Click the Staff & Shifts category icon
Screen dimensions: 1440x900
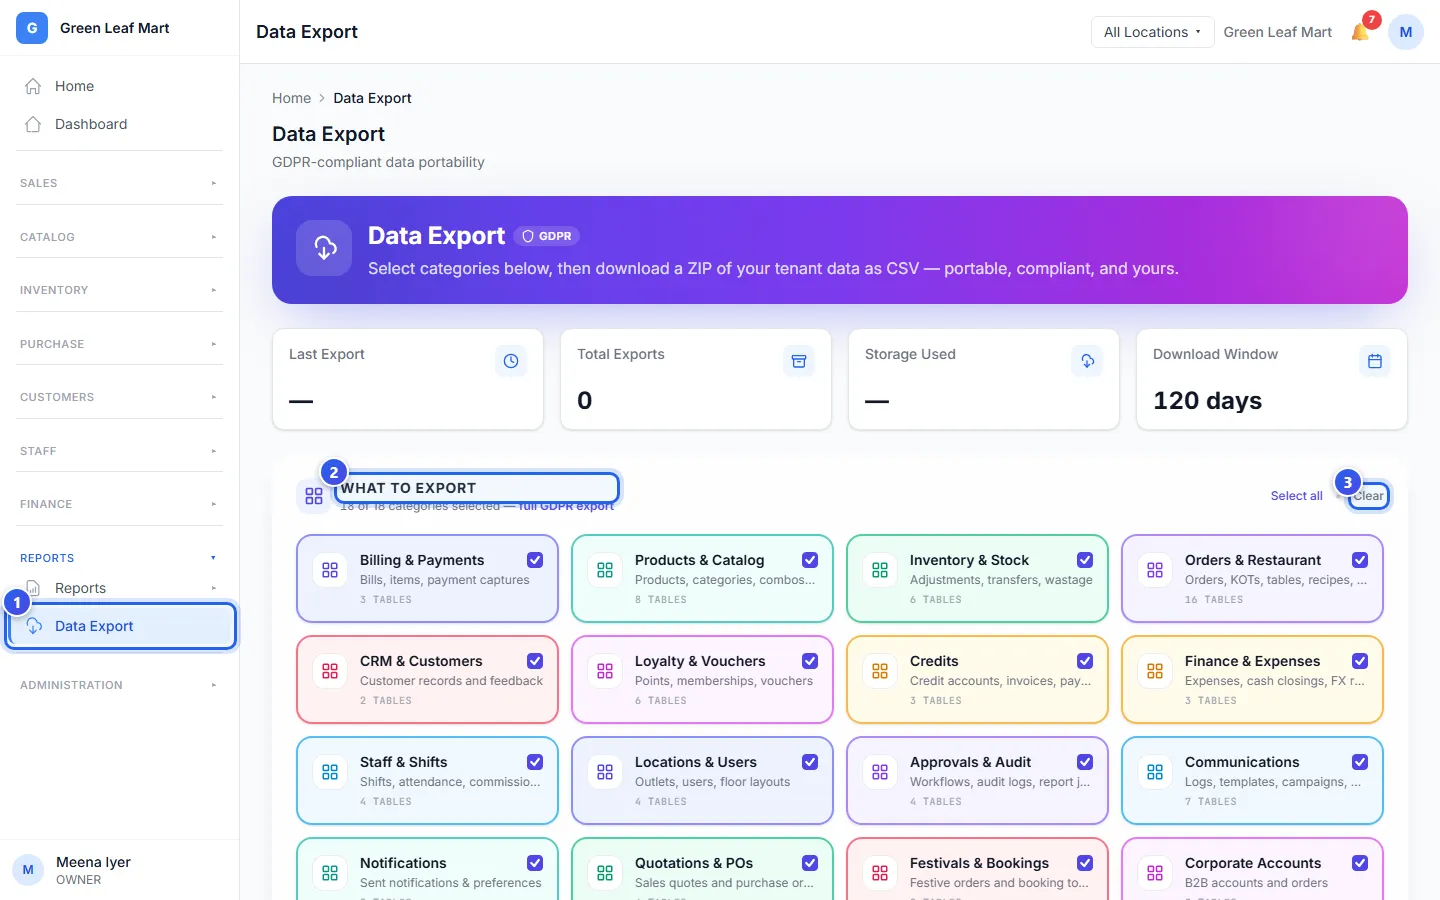[330, 772]
